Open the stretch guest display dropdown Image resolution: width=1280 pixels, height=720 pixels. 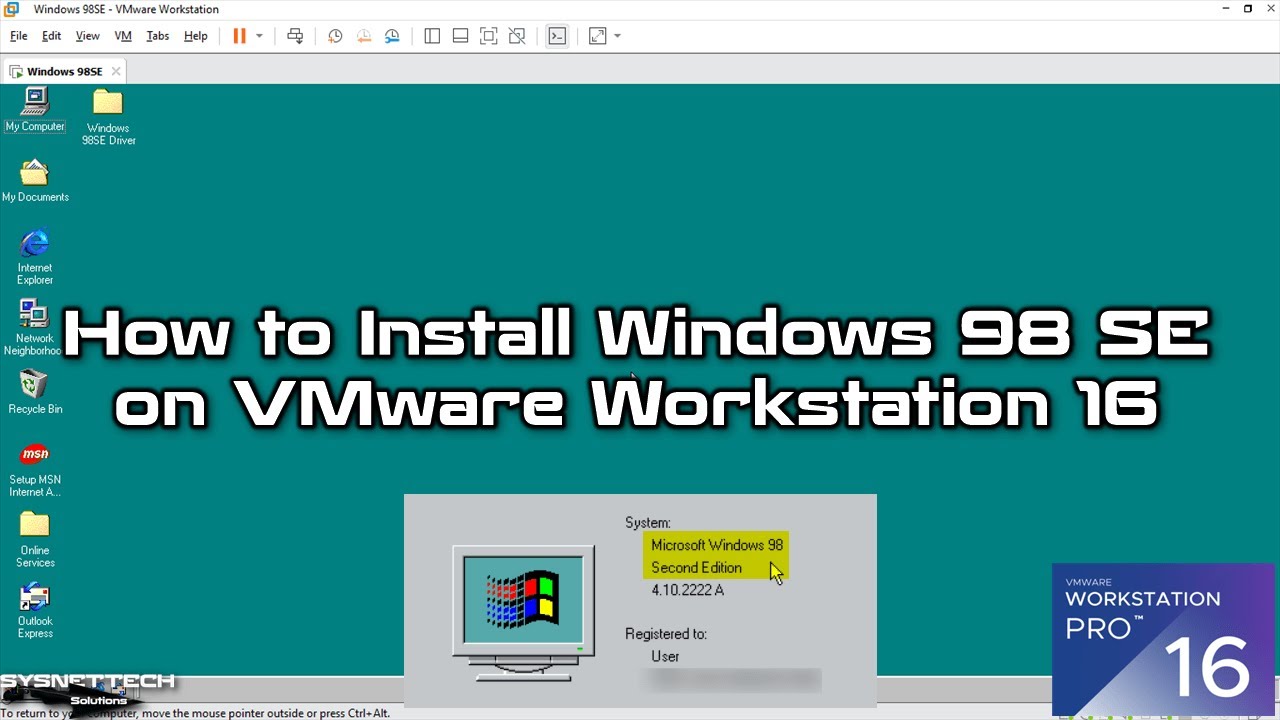click(x=617, y=35)
